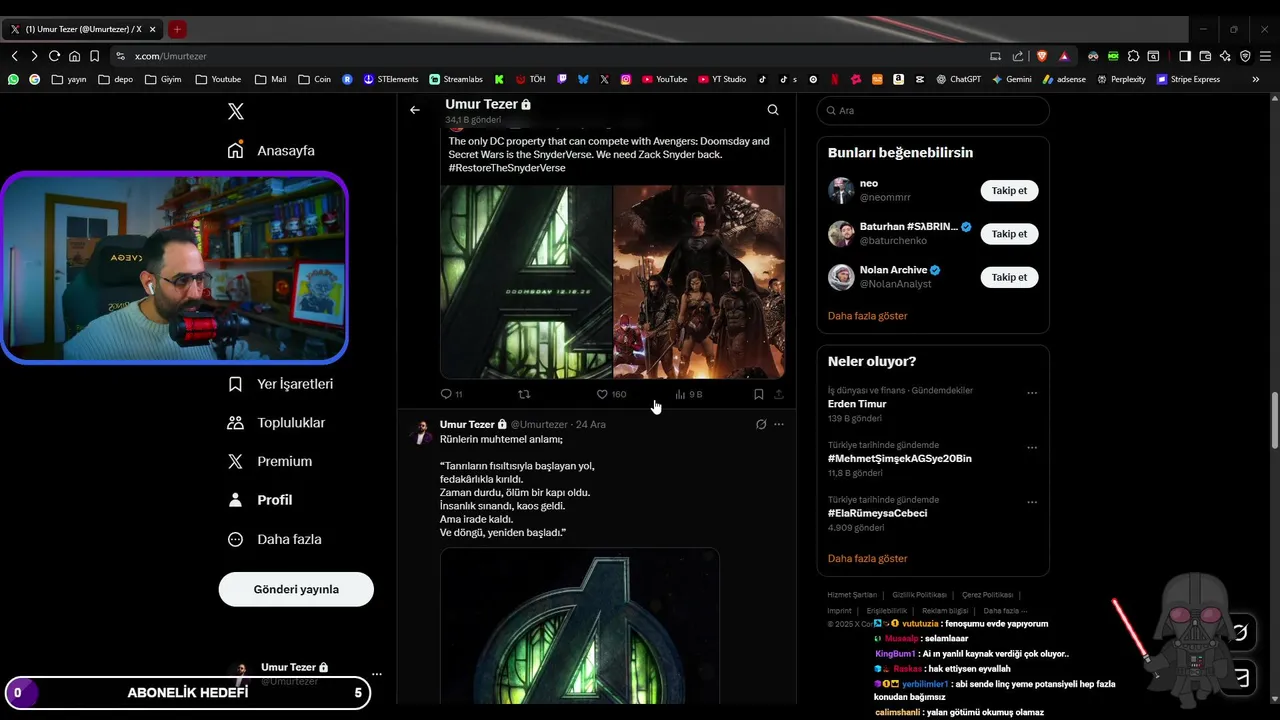Follow Baturhan with Takip et

(x=1009, y=233)
